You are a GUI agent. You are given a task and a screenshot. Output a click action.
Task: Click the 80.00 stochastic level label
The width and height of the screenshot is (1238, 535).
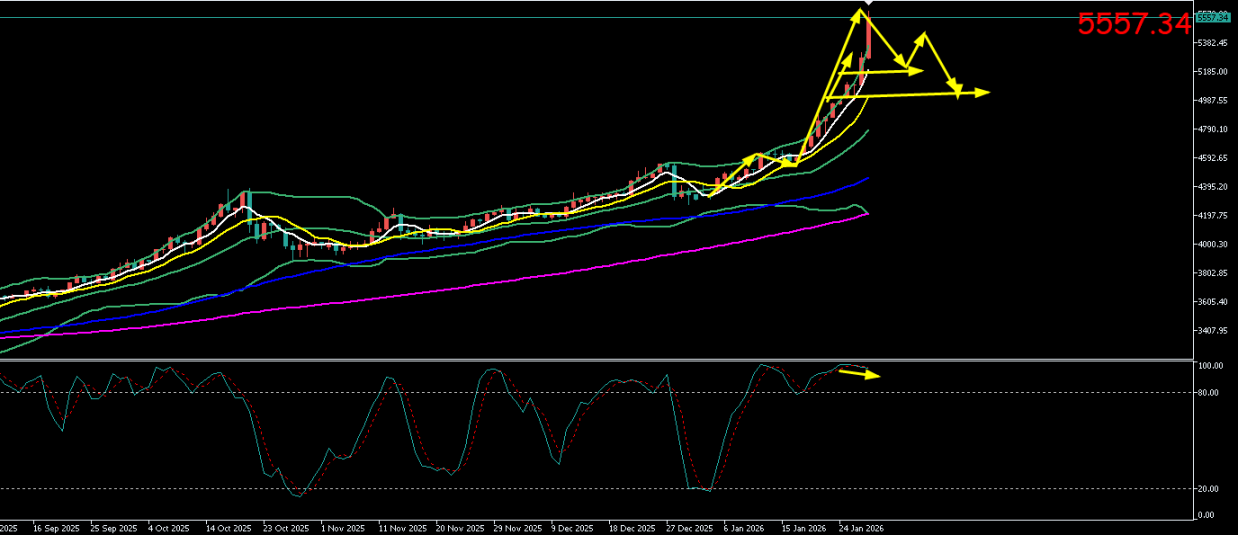point(1207,393)
